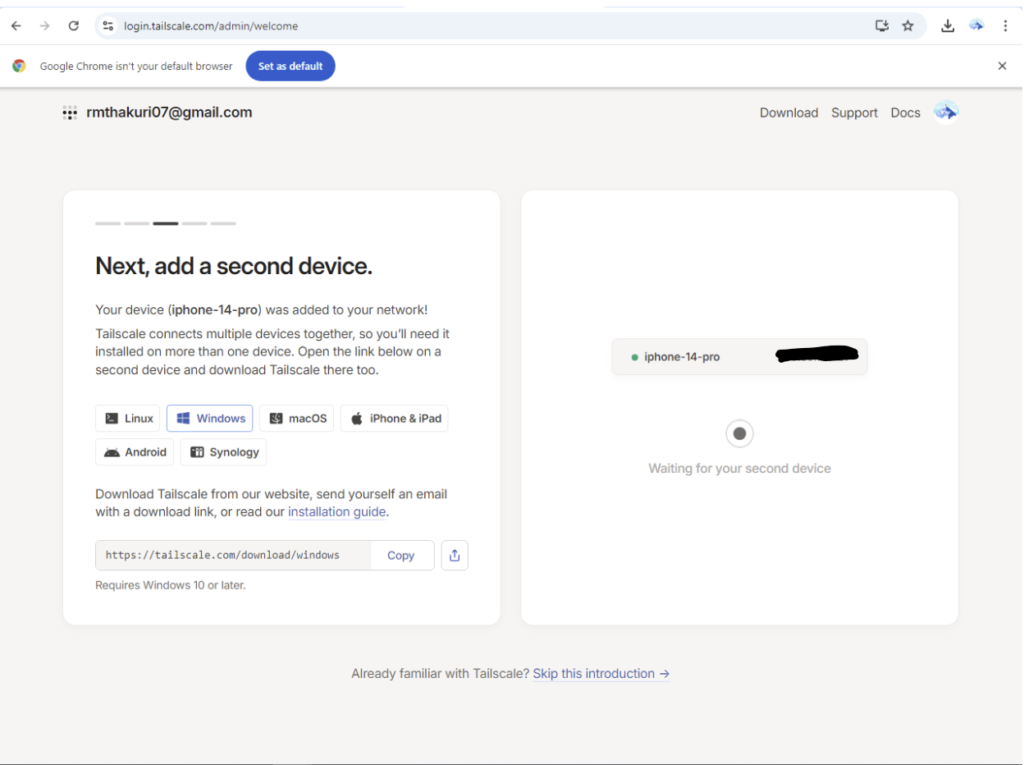Open Chrome downloads icon

(x=948, y=26)
